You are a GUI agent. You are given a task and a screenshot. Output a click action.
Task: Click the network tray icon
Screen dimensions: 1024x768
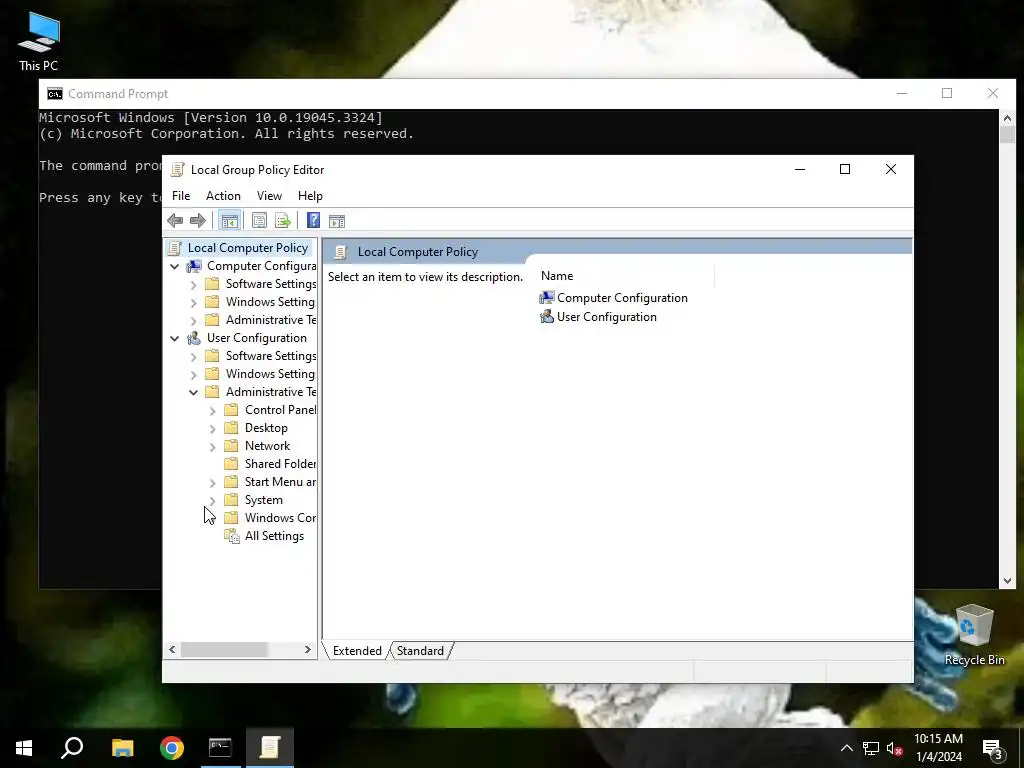click(x=871, y=748)
